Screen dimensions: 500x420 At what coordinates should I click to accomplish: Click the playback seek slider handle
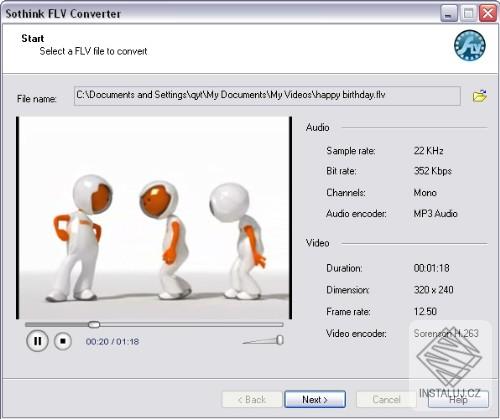click(94, 324)
